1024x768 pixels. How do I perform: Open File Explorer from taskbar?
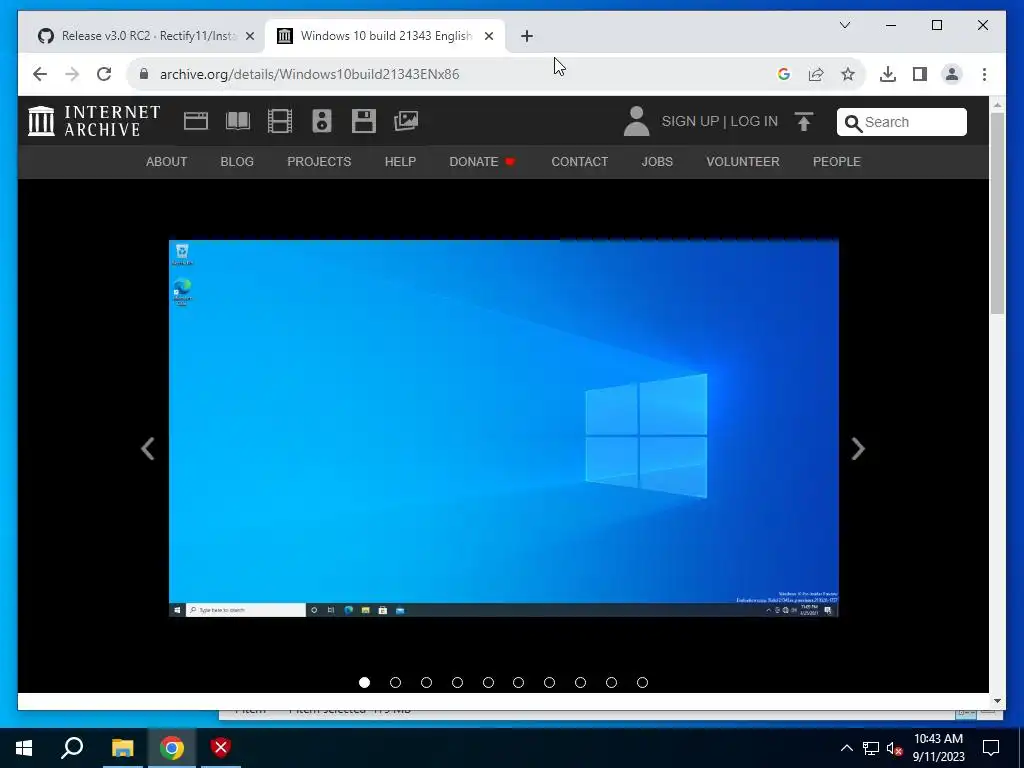(122, 748)
